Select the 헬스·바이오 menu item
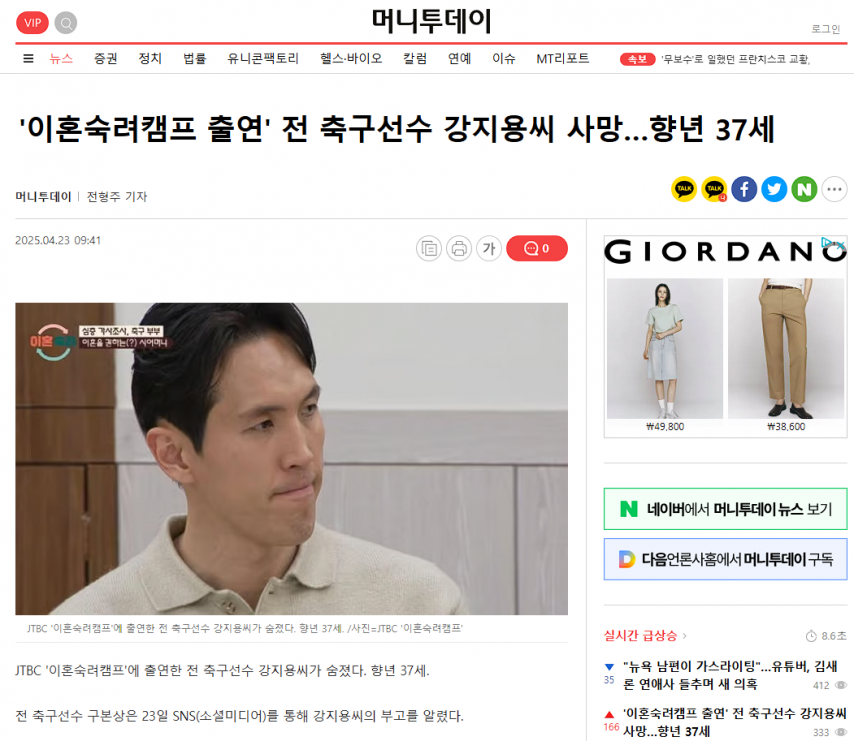Screen dimensions: 854x741 pos(351,58)
